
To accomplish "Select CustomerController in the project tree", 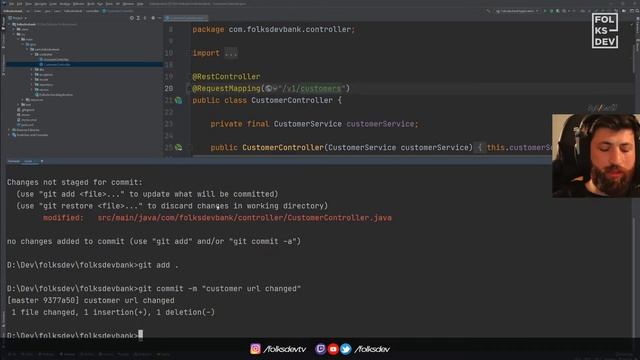I will [x=57, y=64].
